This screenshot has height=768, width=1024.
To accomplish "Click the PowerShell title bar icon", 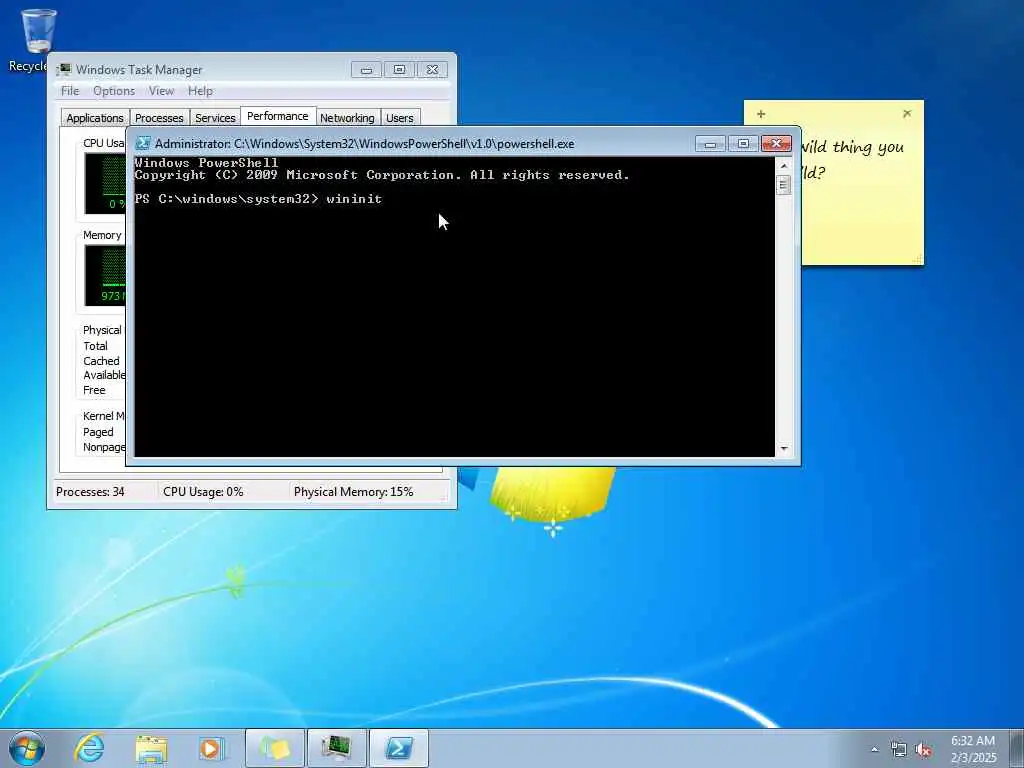I will tap(143, 144).
